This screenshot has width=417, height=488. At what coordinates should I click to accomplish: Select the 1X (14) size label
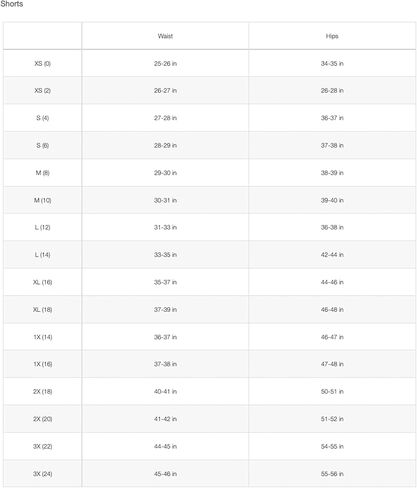42,337
